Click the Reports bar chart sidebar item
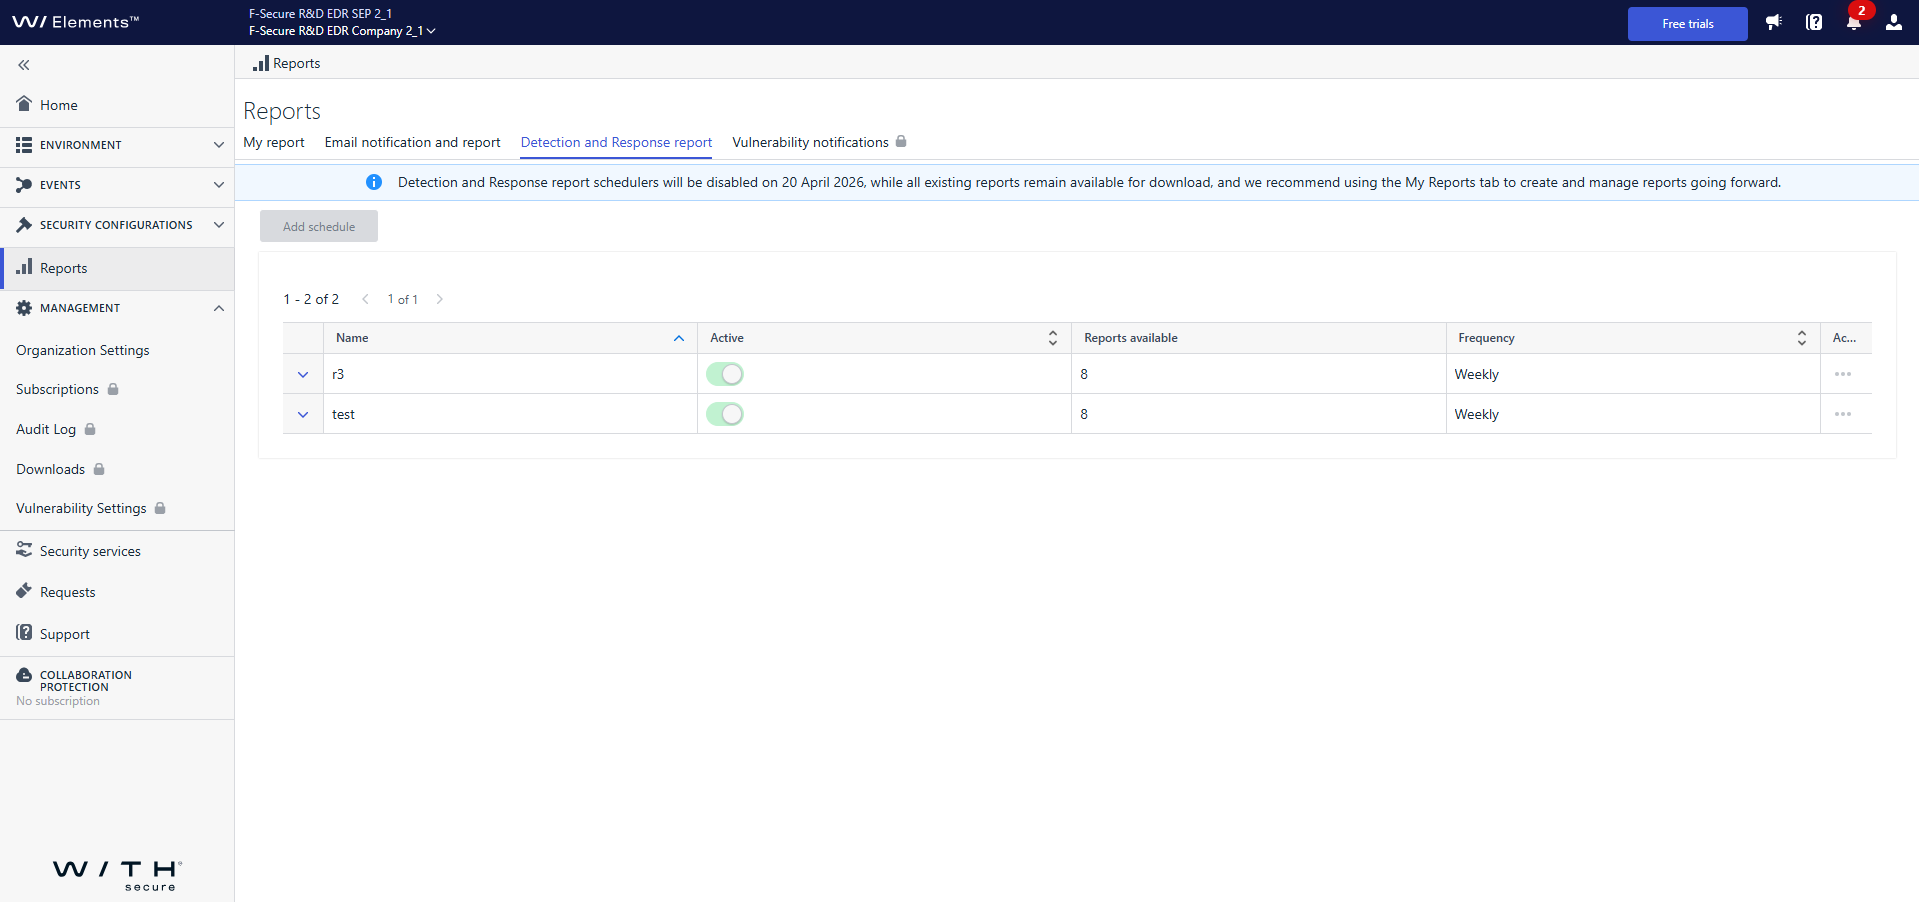 [117, 268]
